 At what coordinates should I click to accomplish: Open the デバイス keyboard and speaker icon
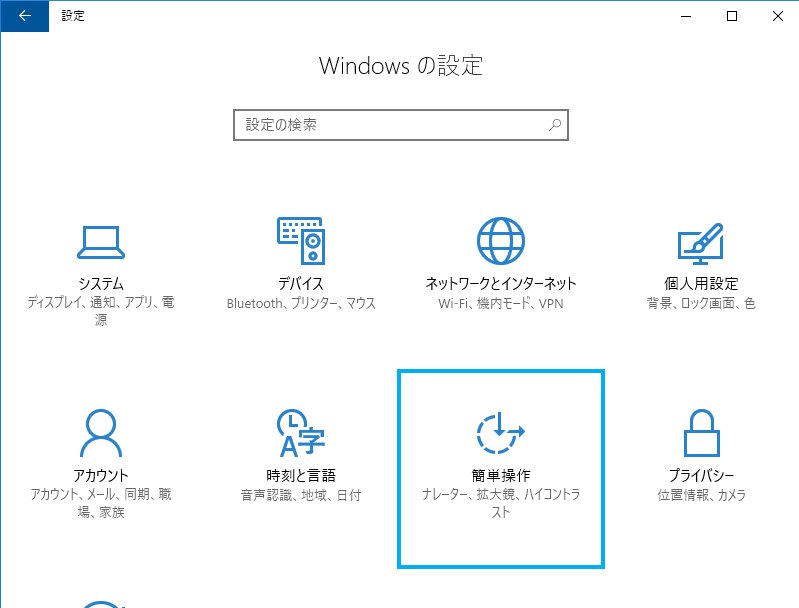point(301,241)
